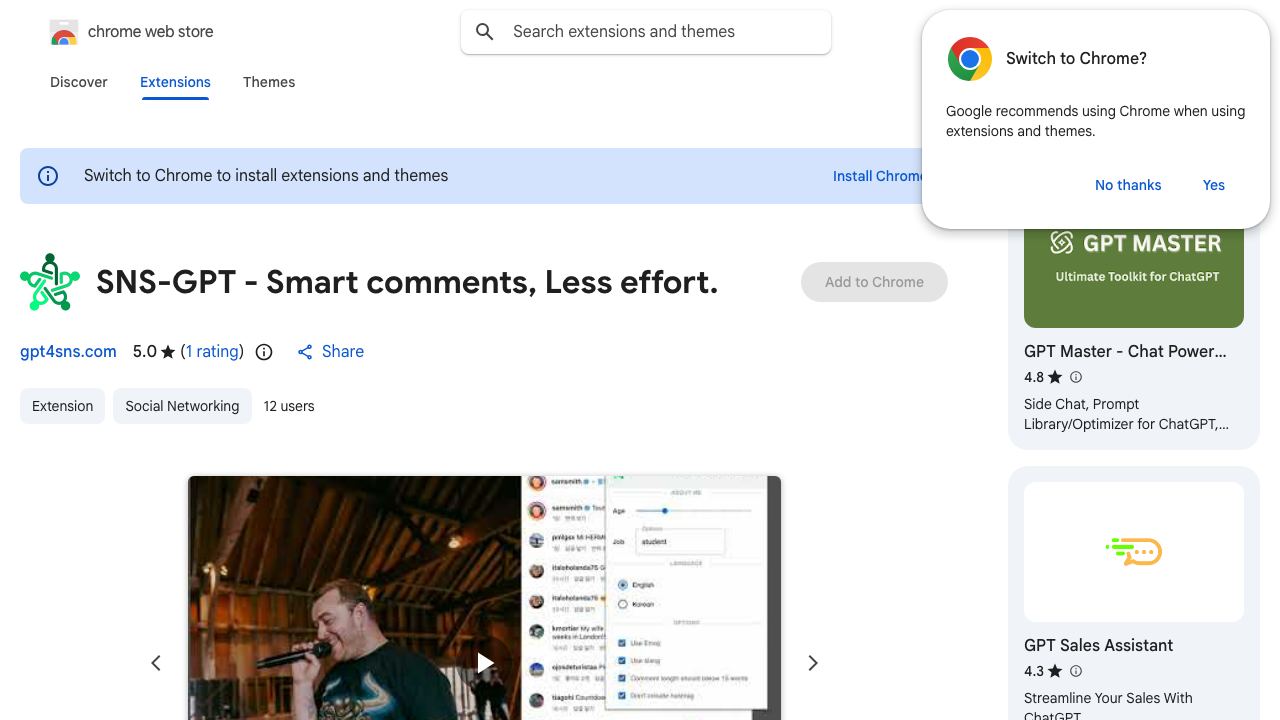Viewport: 1280px width, 720px height.
Task: Open the GPT Sales Assistant title
Action: point(1098,645)
